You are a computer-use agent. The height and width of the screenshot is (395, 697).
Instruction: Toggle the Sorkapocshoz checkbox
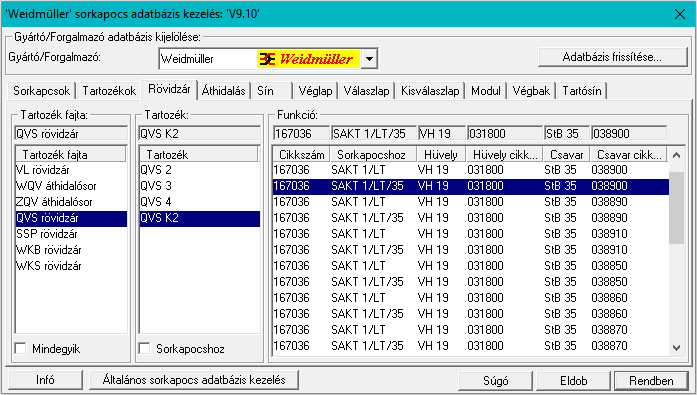144,348
